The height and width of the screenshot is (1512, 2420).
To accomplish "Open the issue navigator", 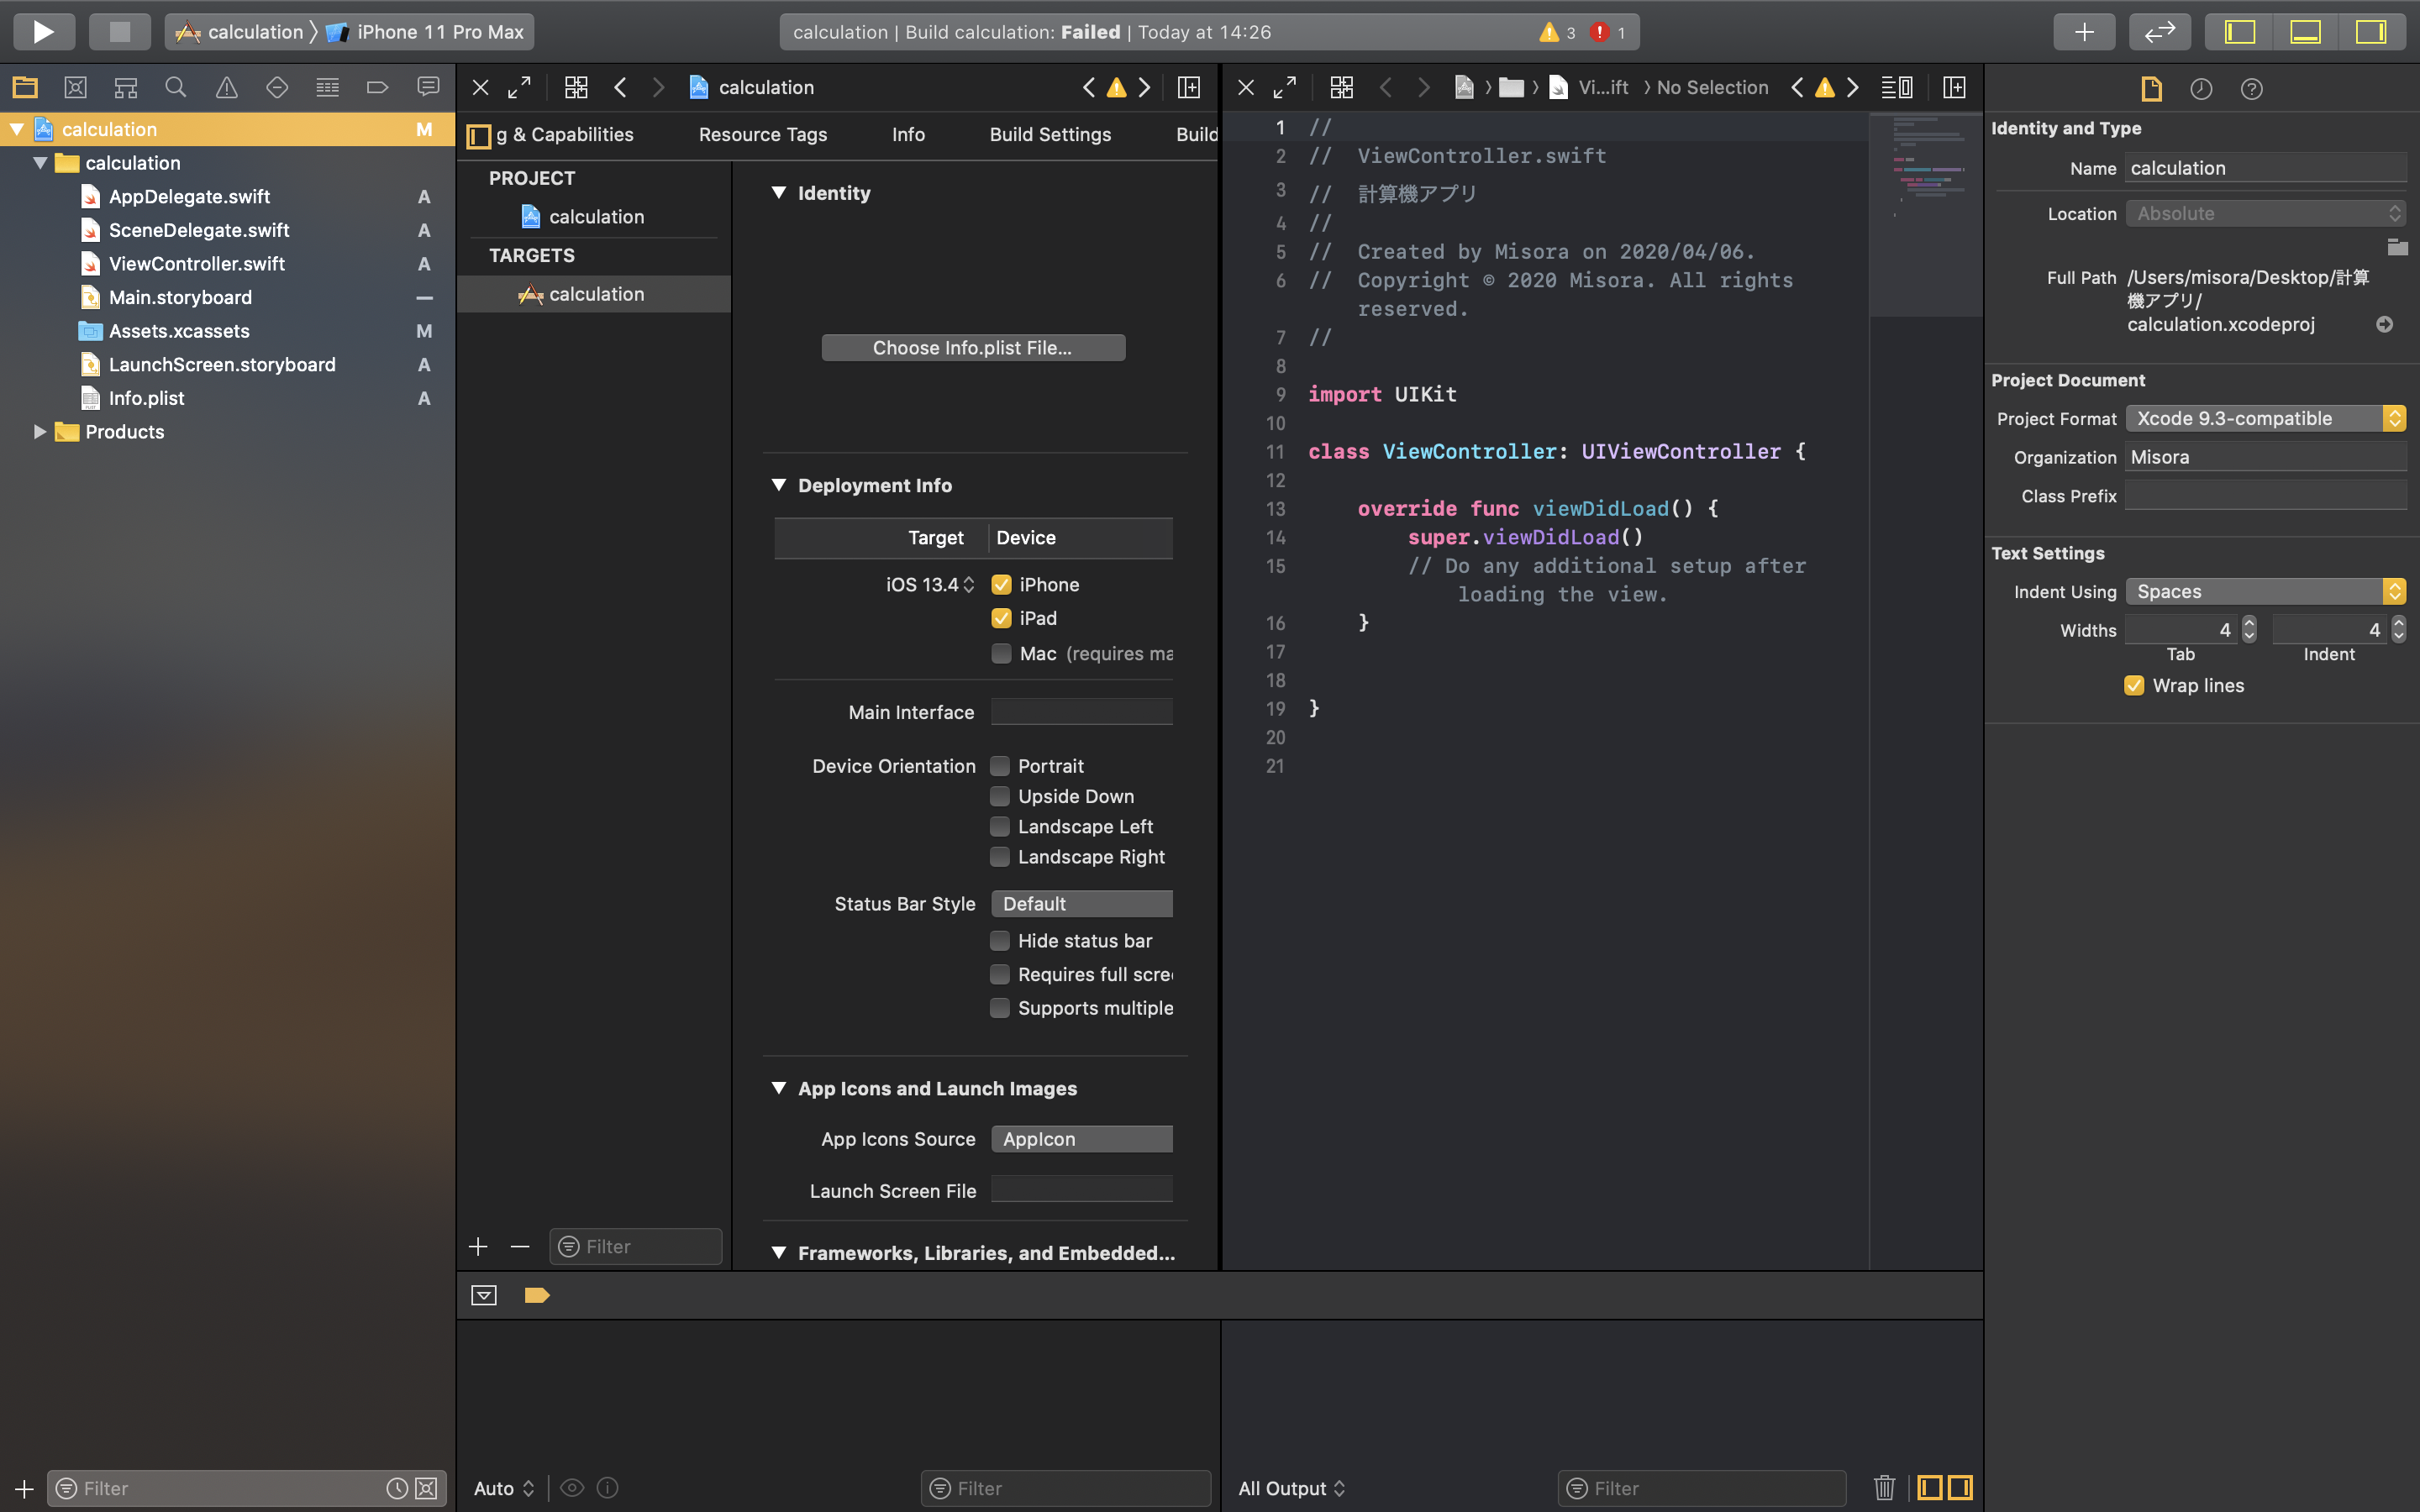I will point(226,87).
